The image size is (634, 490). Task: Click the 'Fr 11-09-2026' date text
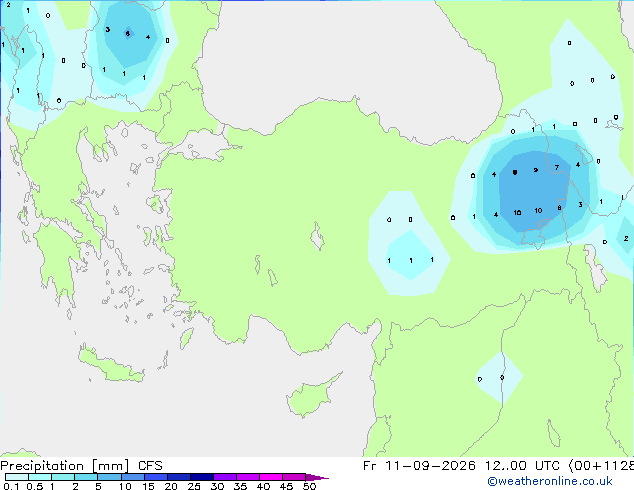419,466
